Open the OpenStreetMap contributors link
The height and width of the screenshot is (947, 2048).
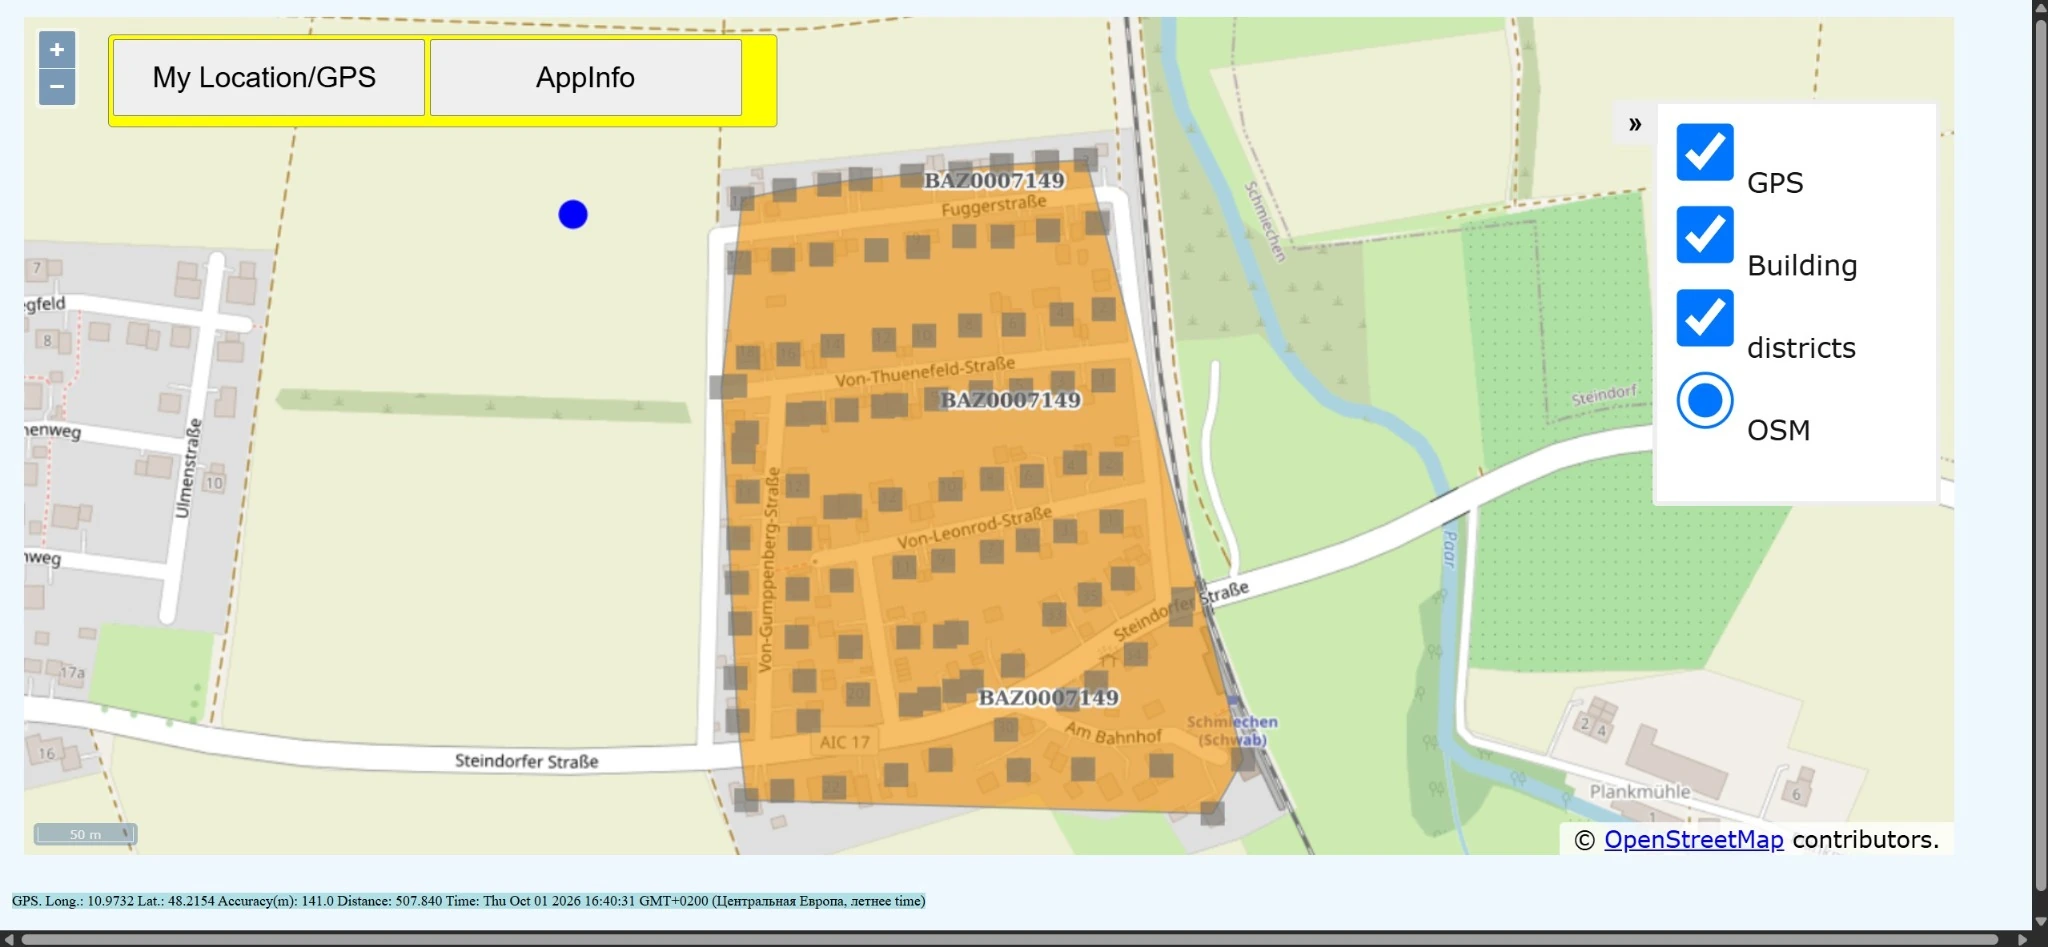(1693, 840)
